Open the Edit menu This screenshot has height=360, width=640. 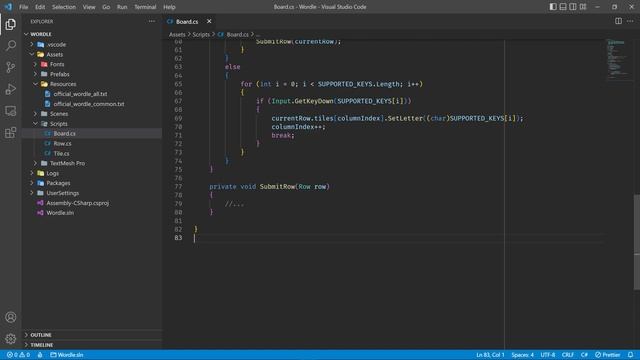[40, 7]
